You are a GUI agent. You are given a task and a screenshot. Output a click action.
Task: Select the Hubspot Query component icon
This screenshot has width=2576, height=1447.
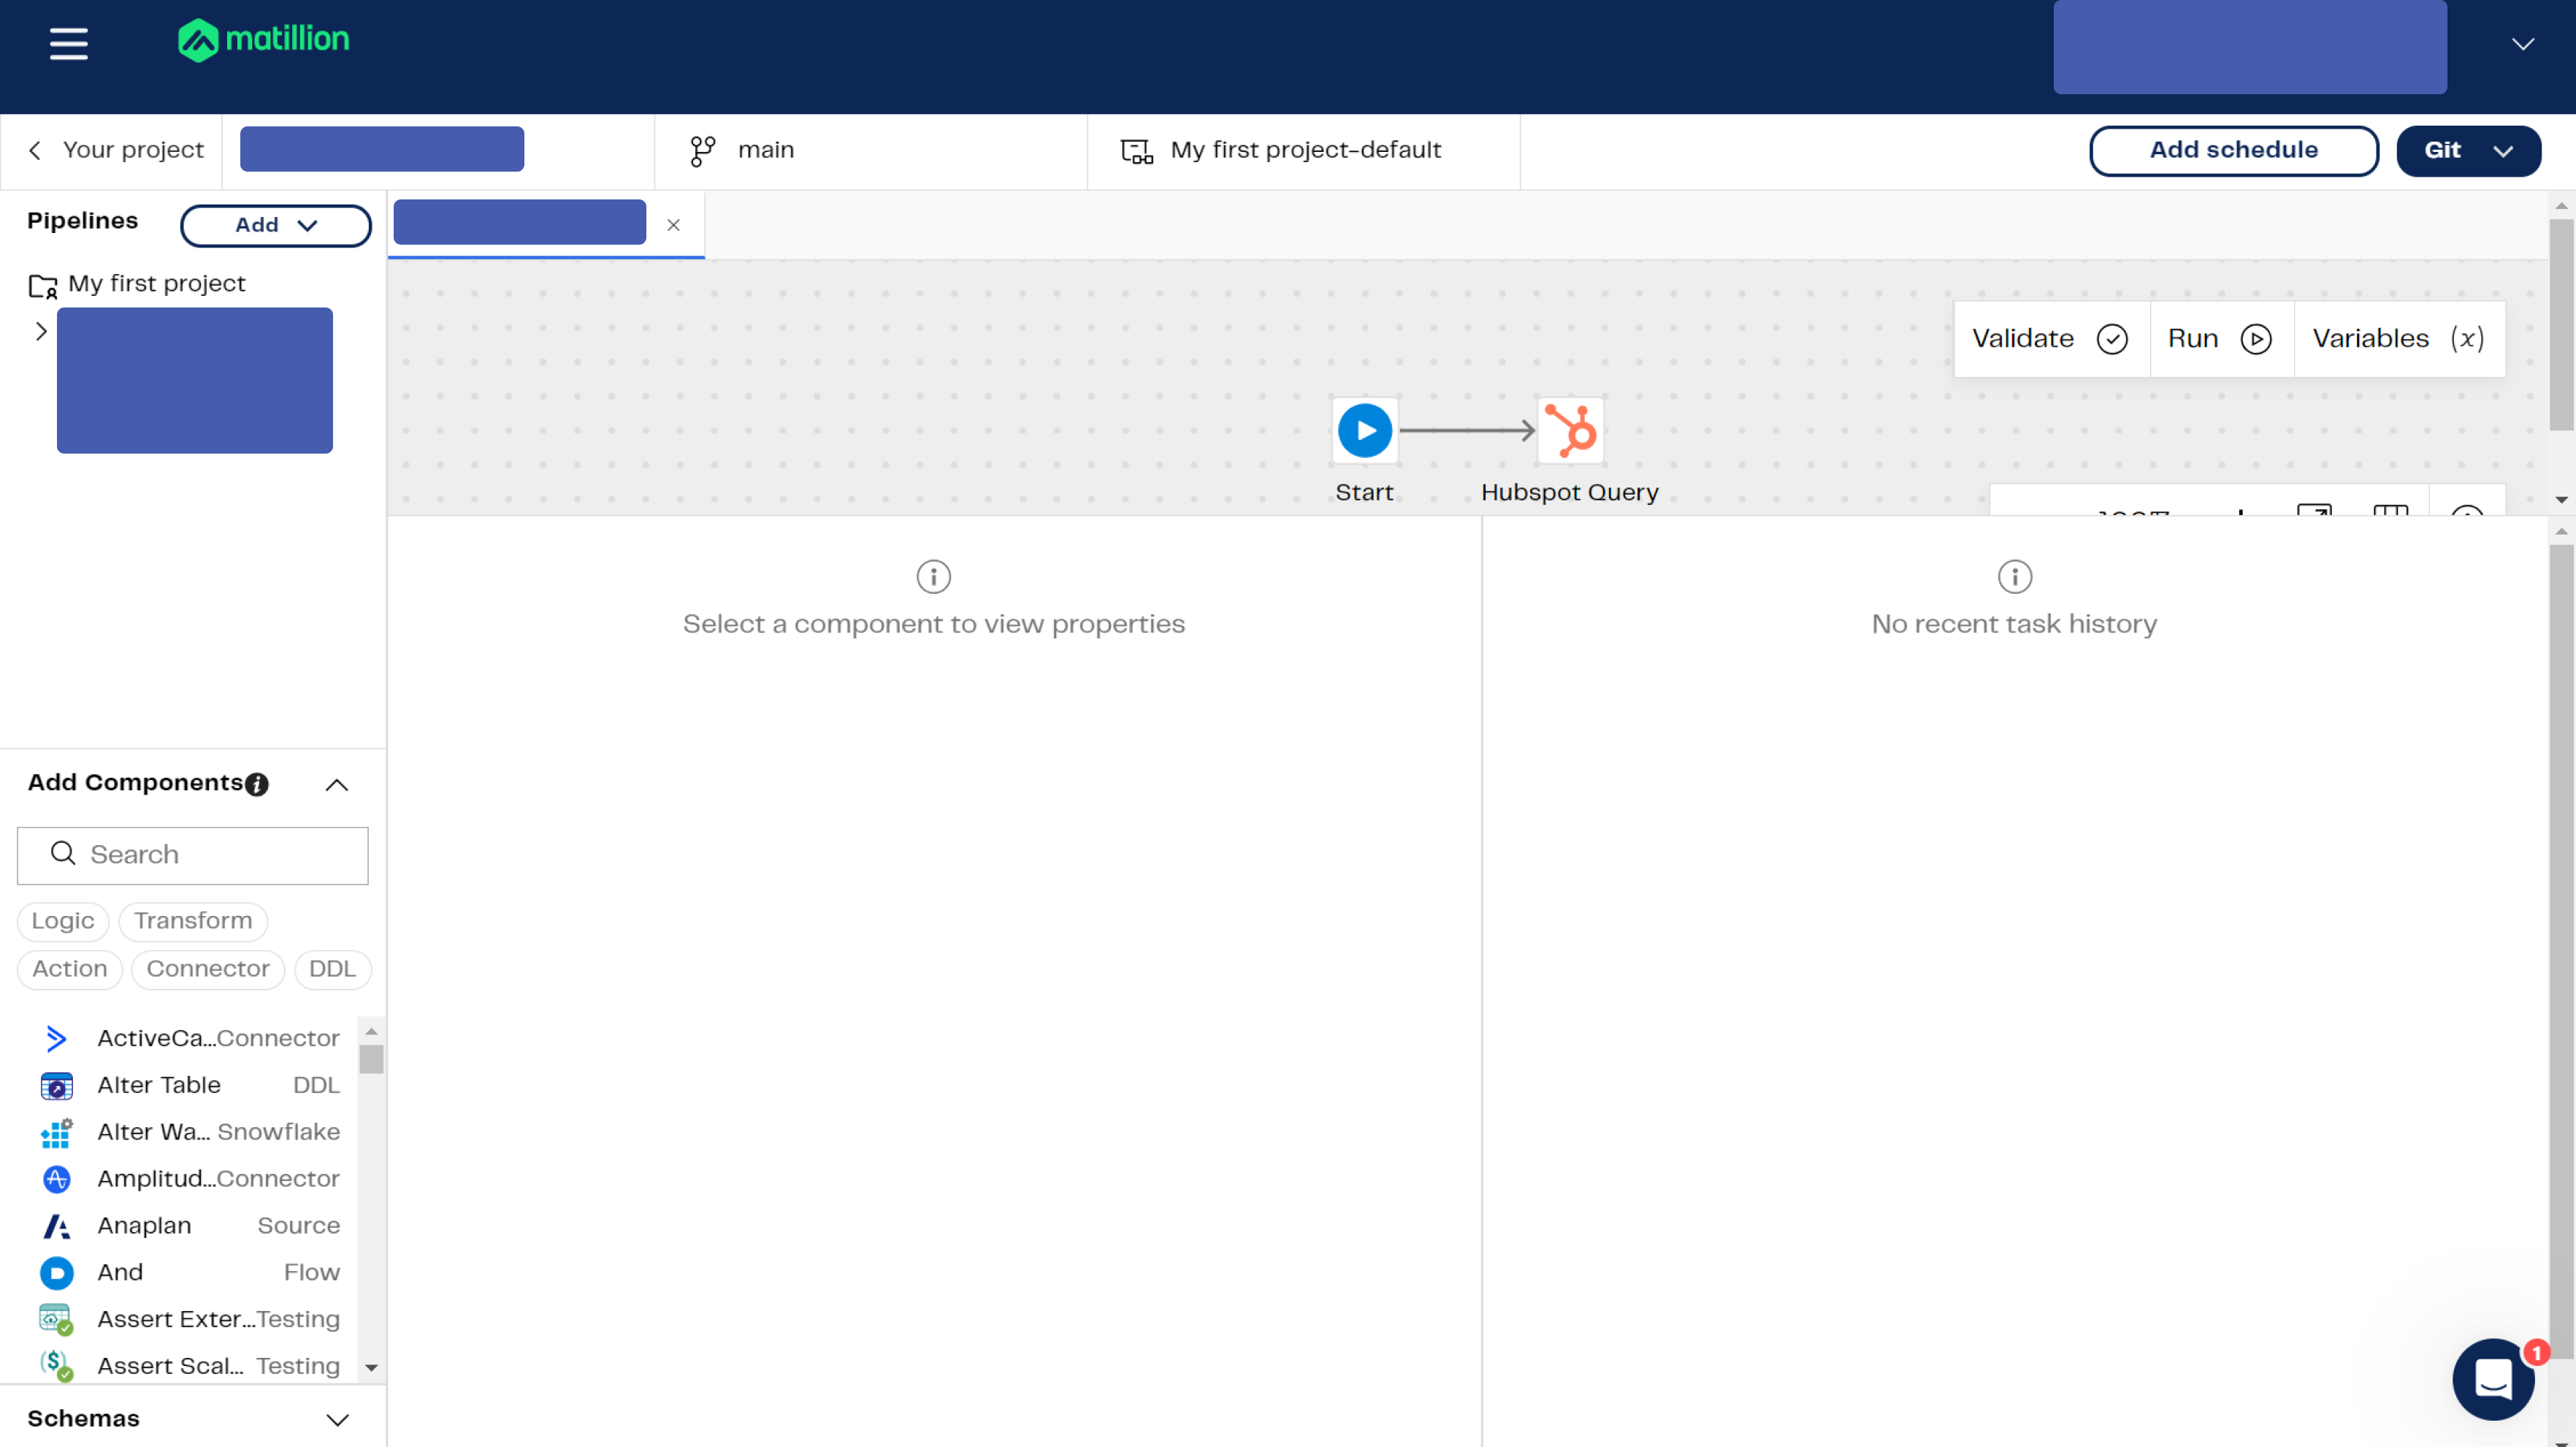tap(1569, 430)
